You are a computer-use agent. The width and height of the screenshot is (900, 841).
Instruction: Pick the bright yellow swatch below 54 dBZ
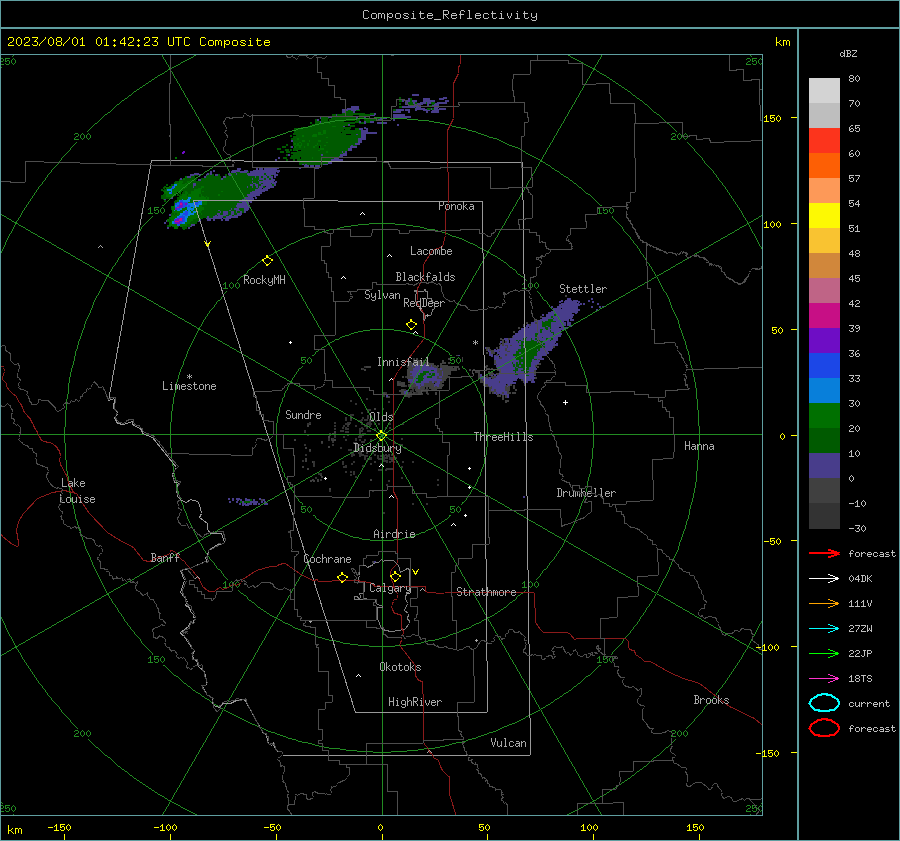pos(824,216)
